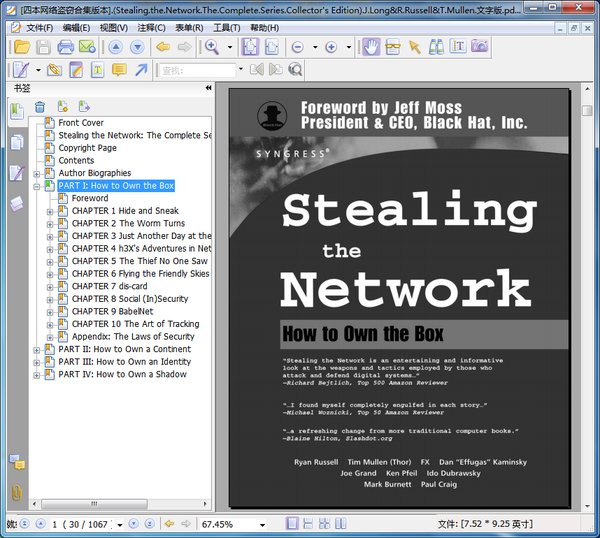Click the Print icon
Viewport: 600px width, 538px height.
point(65,47)
